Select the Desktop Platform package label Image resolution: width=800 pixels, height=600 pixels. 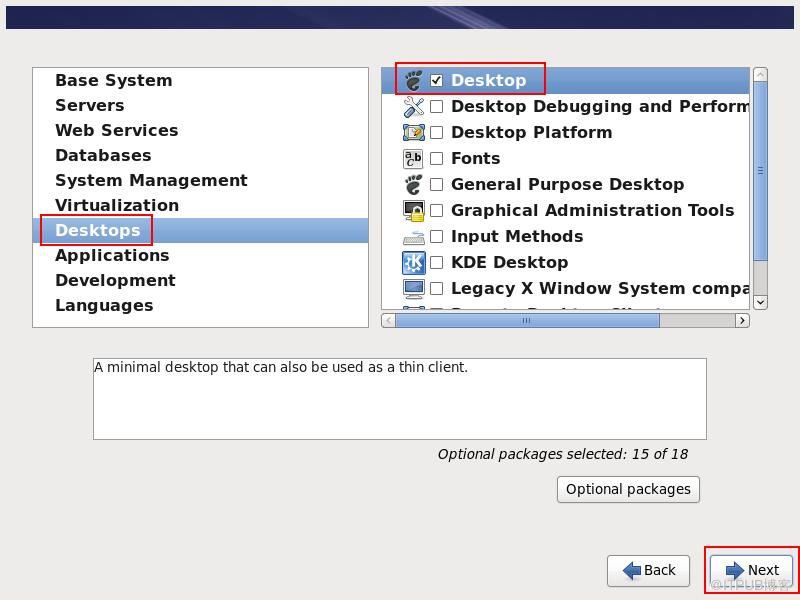(532, 132)
